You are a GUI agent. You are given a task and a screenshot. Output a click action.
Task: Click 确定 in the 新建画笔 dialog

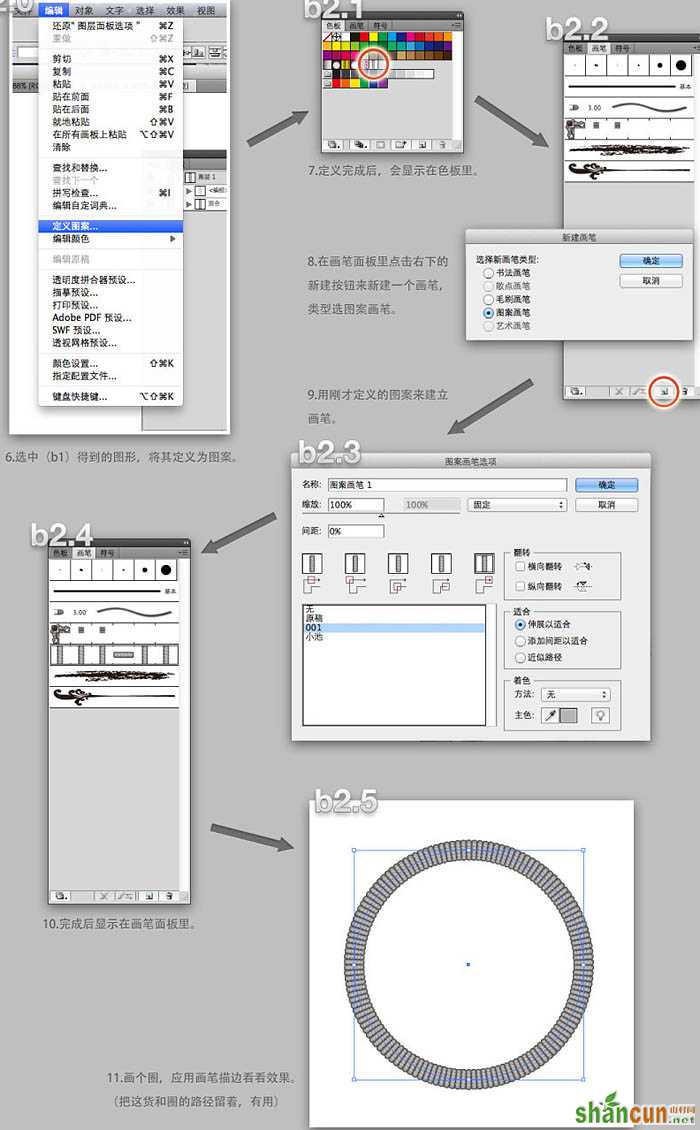(651, 261)
